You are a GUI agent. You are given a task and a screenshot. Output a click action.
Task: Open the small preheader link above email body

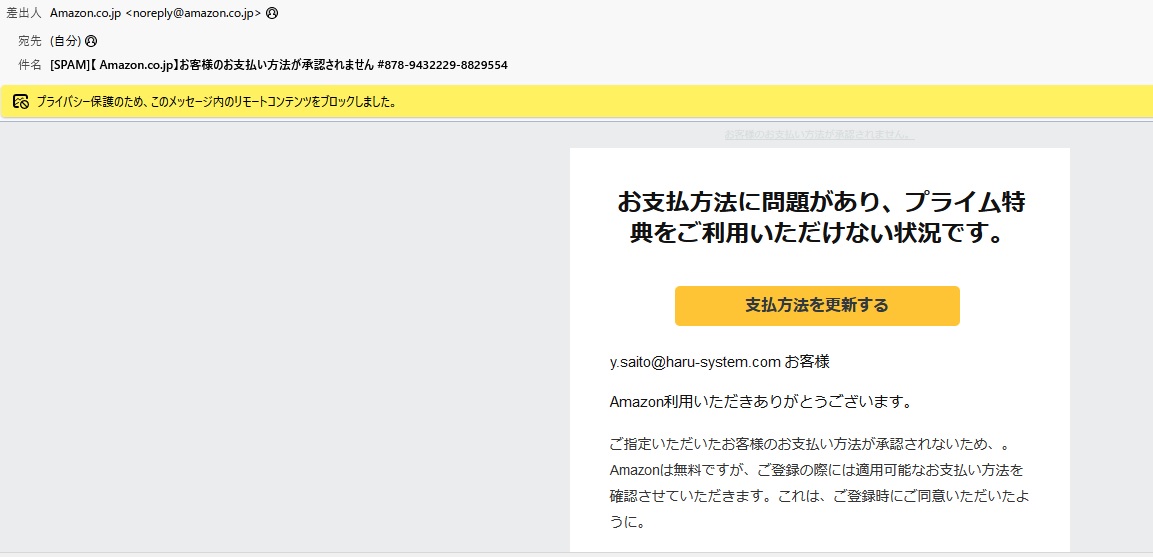click(x=818, y=134)
